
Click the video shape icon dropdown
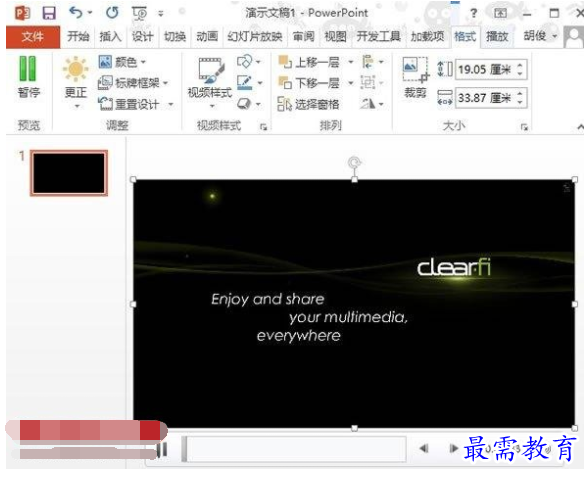point(248,62)
